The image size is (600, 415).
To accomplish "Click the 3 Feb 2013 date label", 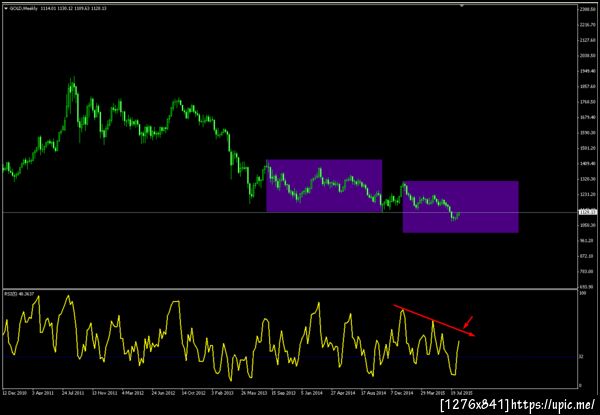I will point(223,393).
